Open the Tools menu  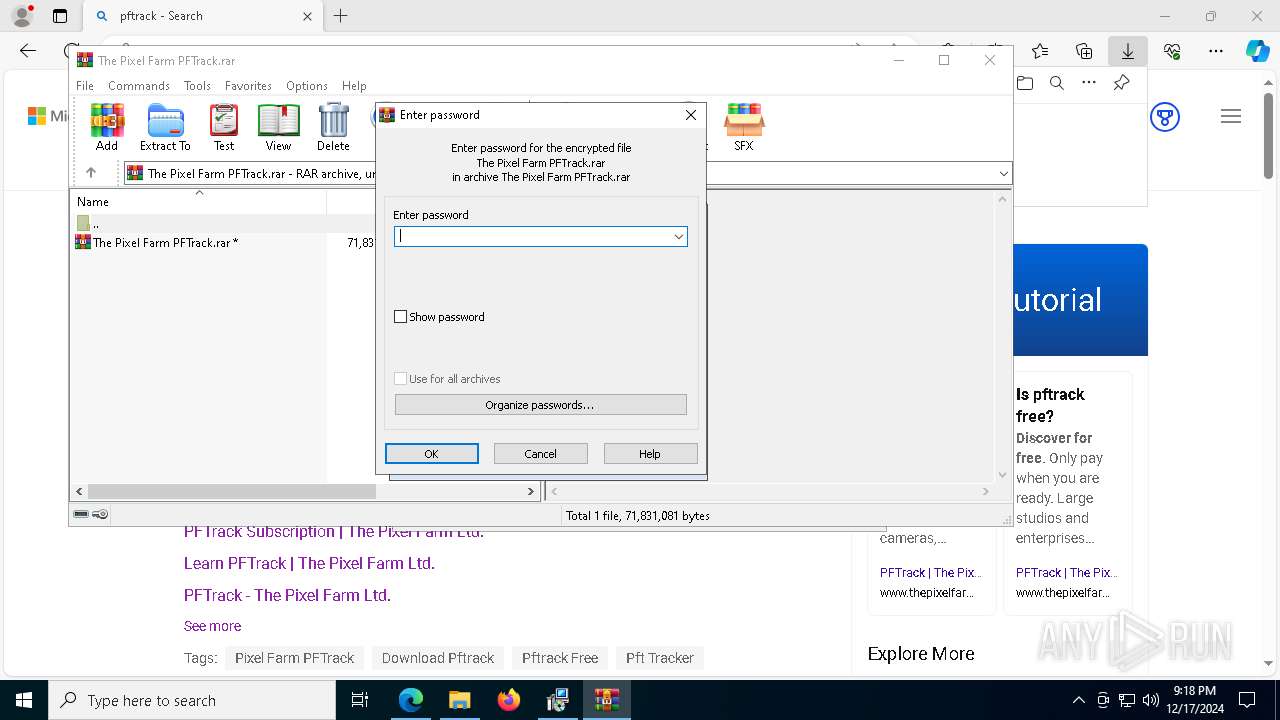(197, 86)
